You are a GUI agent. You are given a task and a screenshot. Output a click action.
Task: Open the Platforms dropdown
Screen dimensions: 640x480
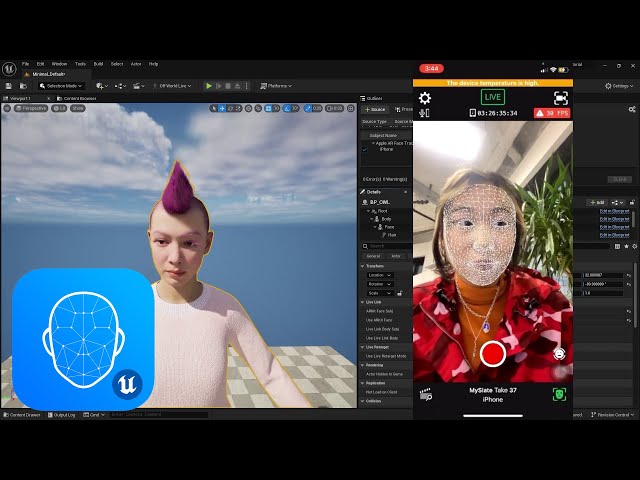[276, 86]
